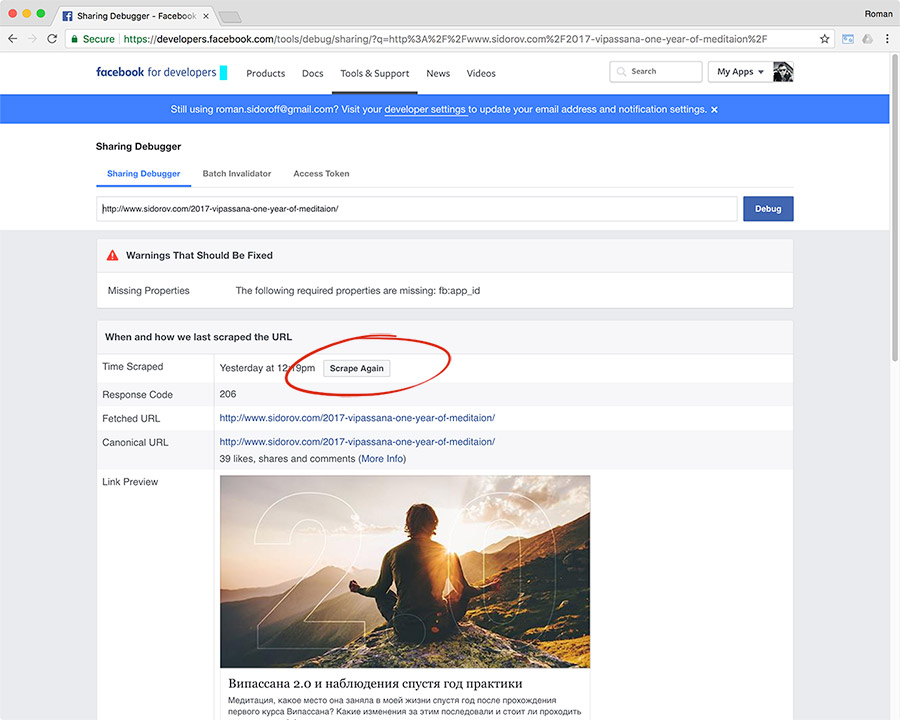
Task: Click the red warning triangle icon
Action: [x=112, y=256]
